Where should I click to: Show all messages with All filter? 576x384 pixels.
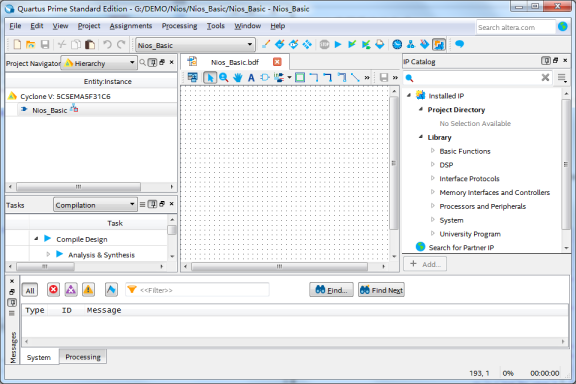coord(30,290)
